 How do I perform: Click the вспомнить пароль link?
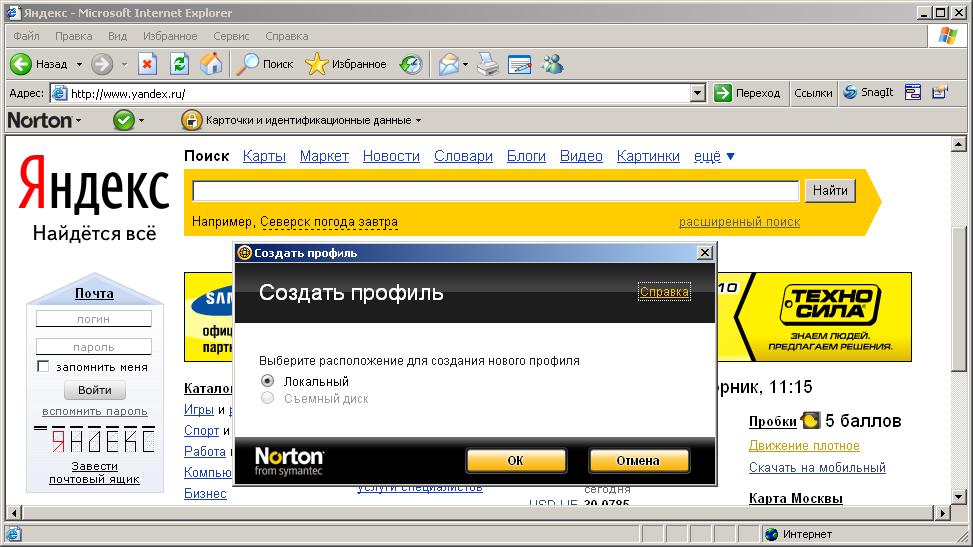(x=94, y=411)
